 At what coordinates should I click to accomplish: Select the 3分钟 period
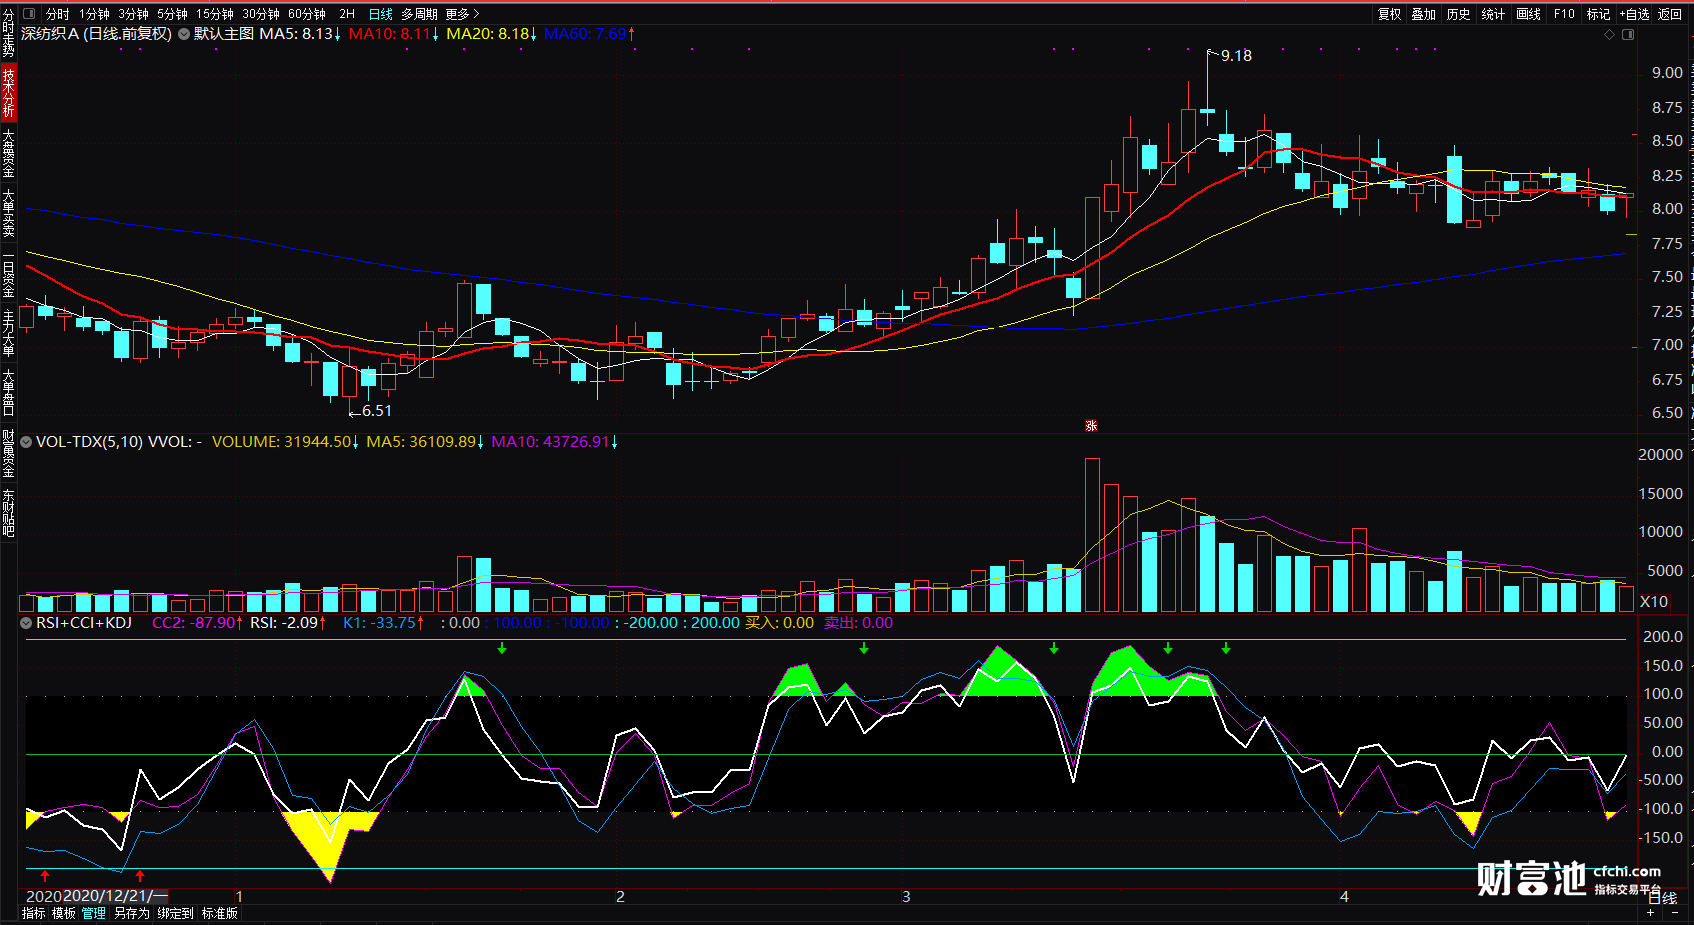[x=133, y=14]
